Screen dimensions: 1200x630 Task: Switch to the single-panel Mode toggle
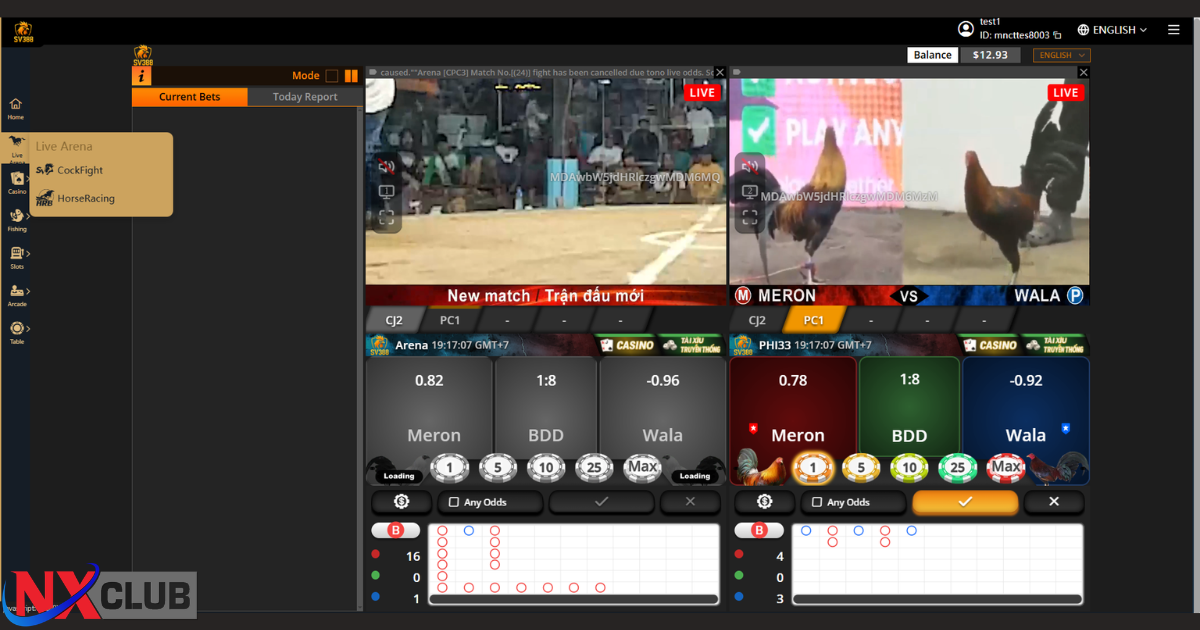(332, 76)
